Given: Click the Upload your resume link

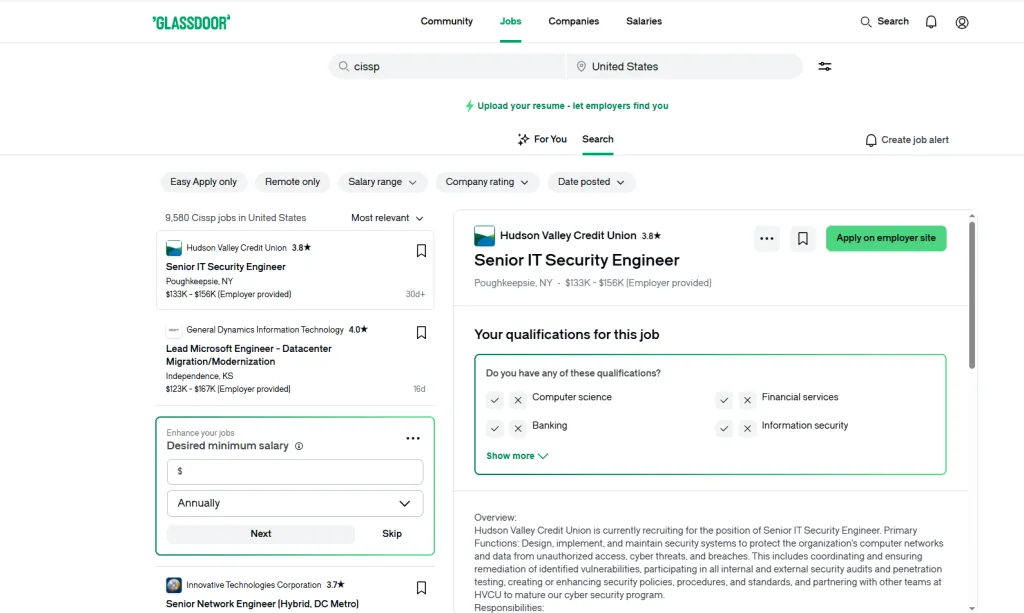Looking at the screenshot, I should (x=567, y=106).
